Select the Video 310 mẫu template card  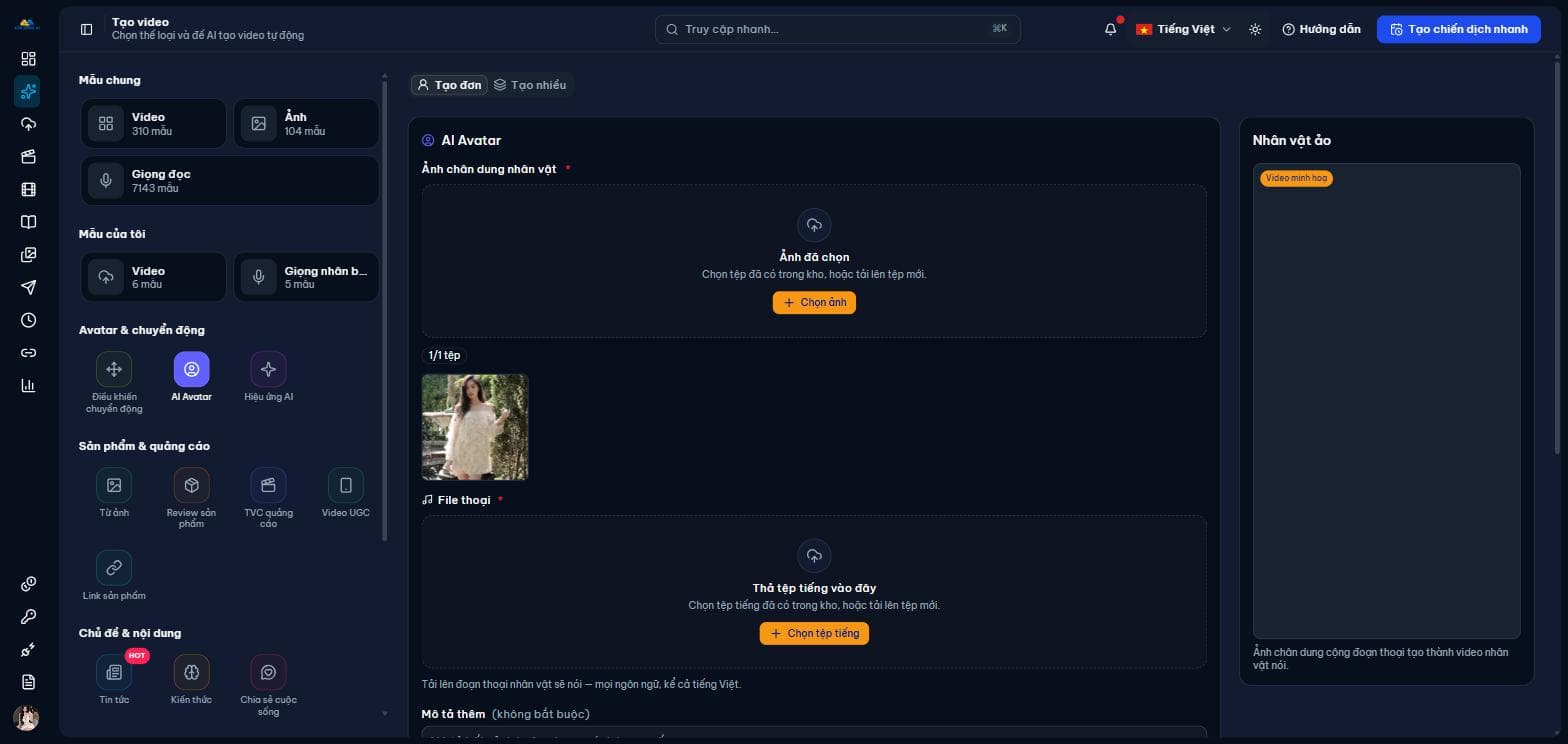(x=153, y=123)
